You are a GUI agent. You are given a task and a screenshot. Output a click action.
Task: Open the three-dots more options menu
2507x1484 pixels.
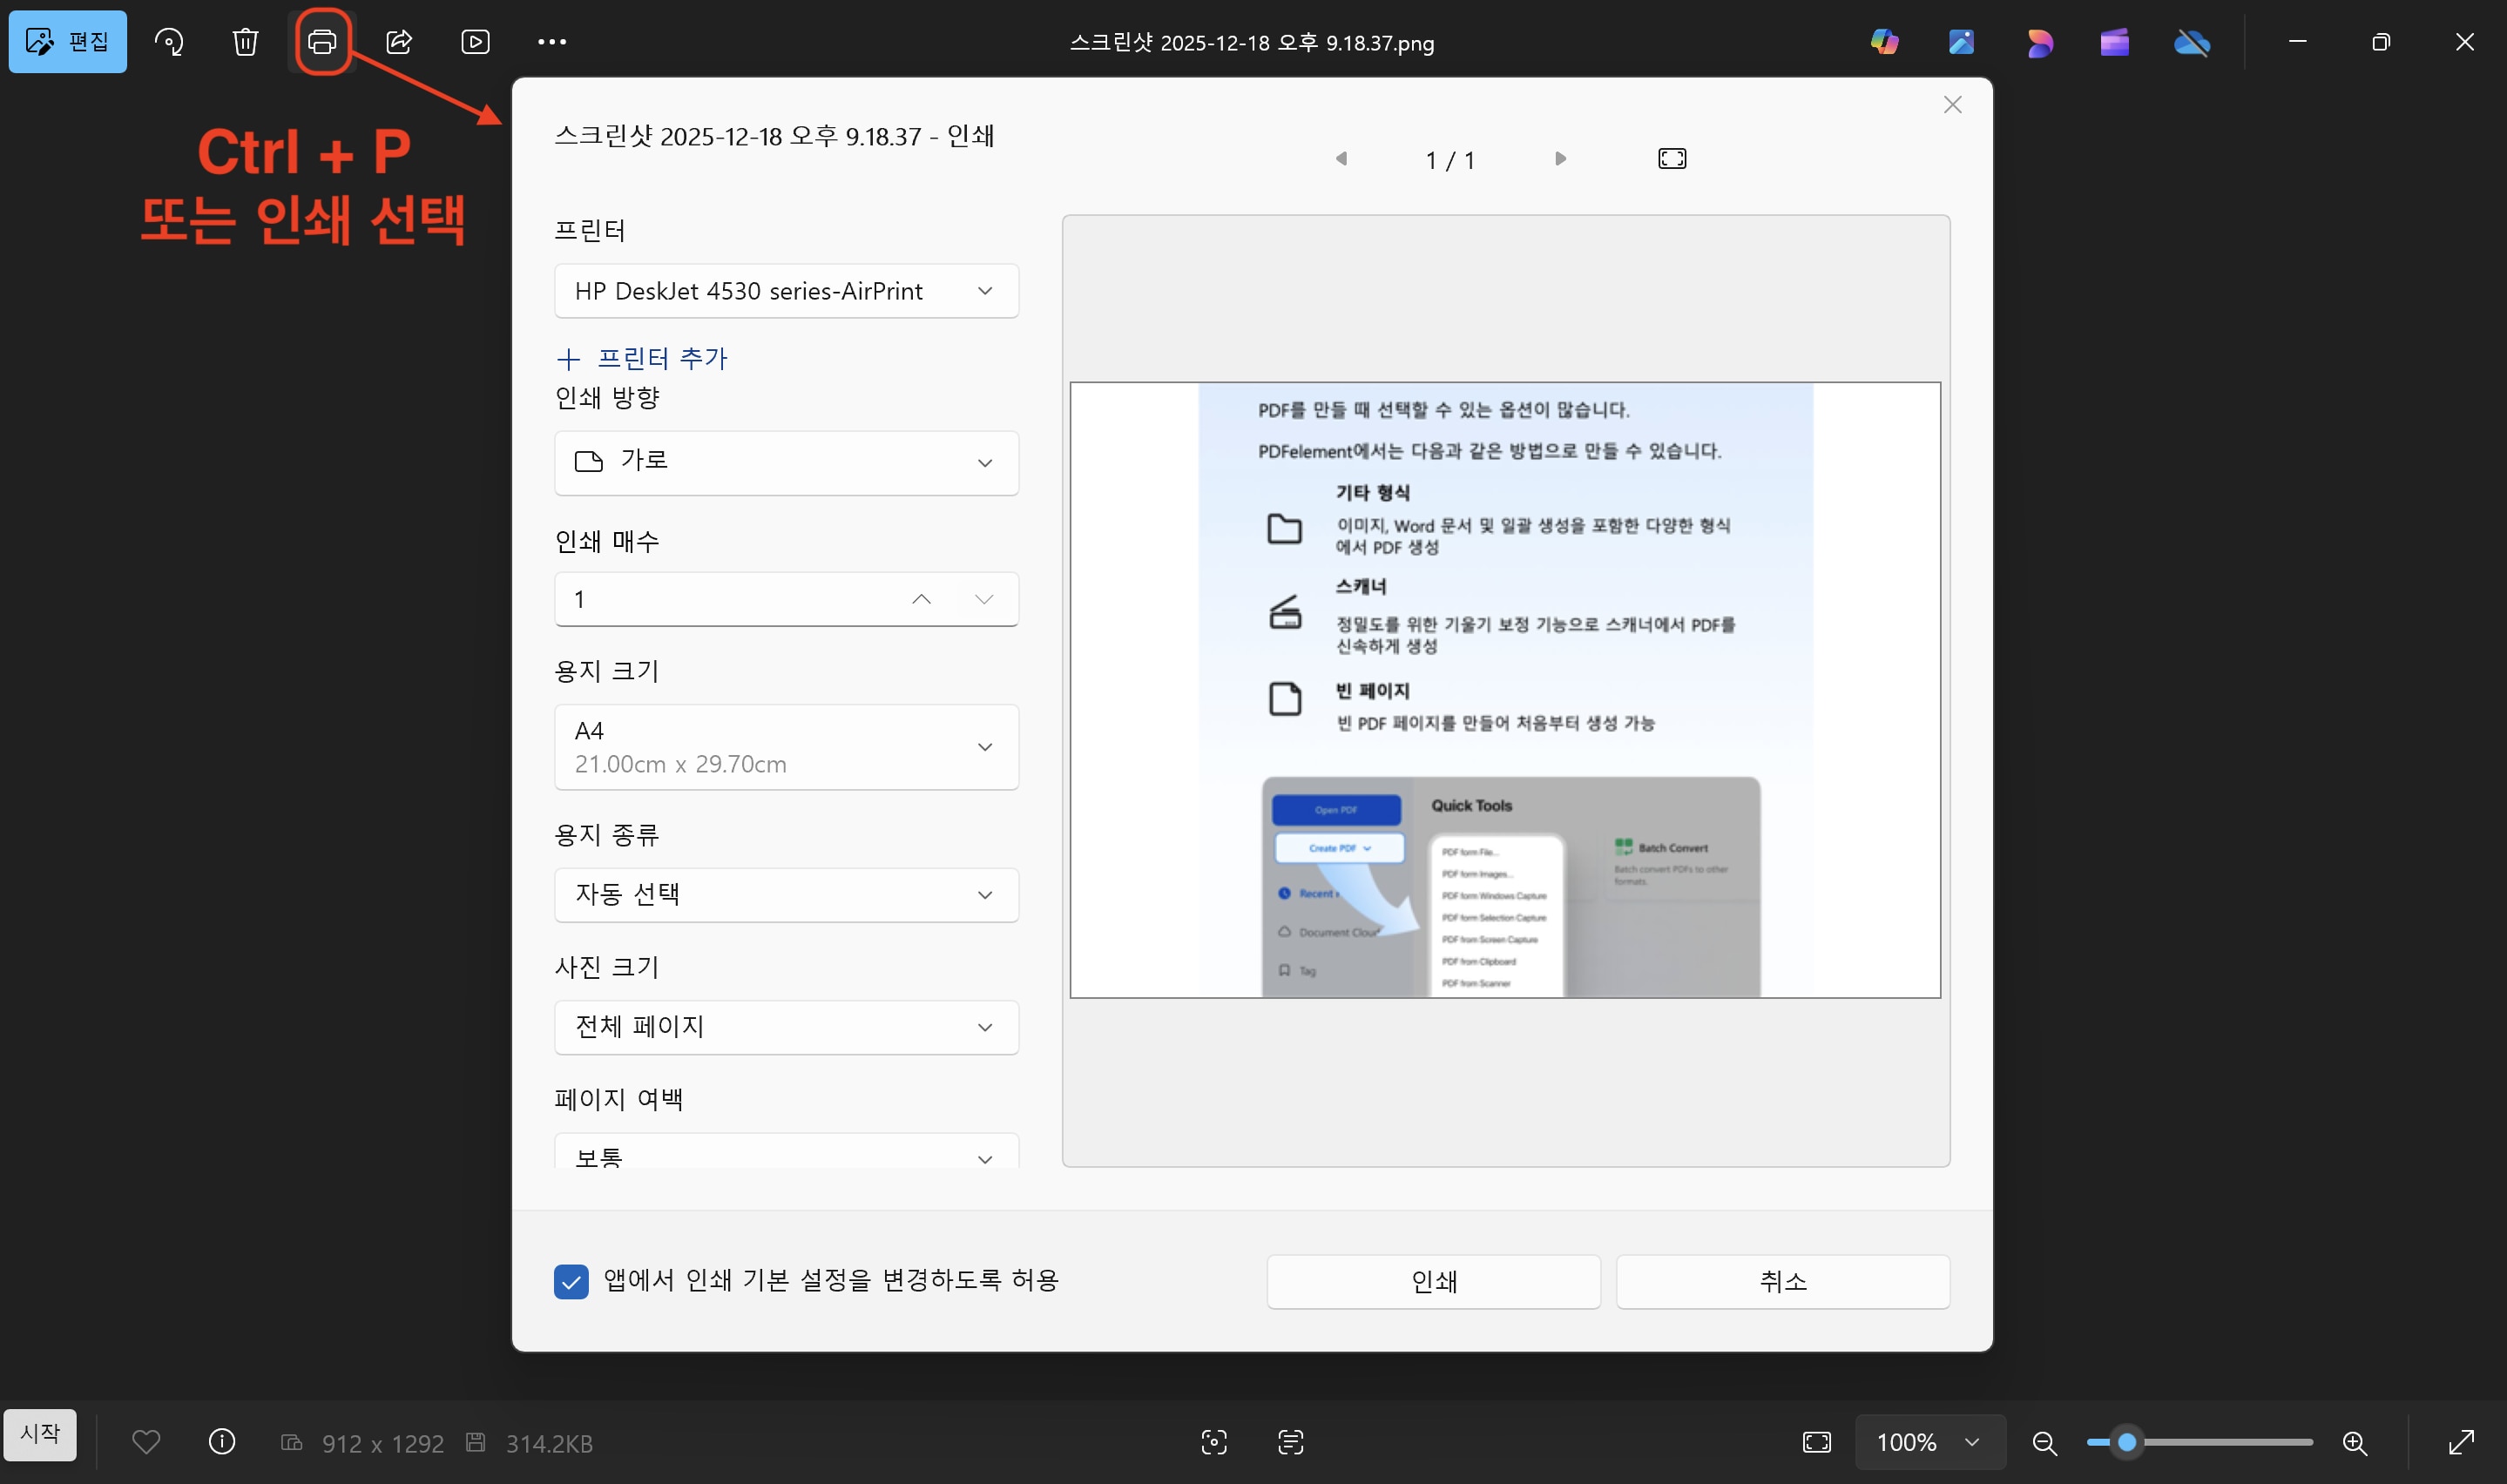point(552,42)
